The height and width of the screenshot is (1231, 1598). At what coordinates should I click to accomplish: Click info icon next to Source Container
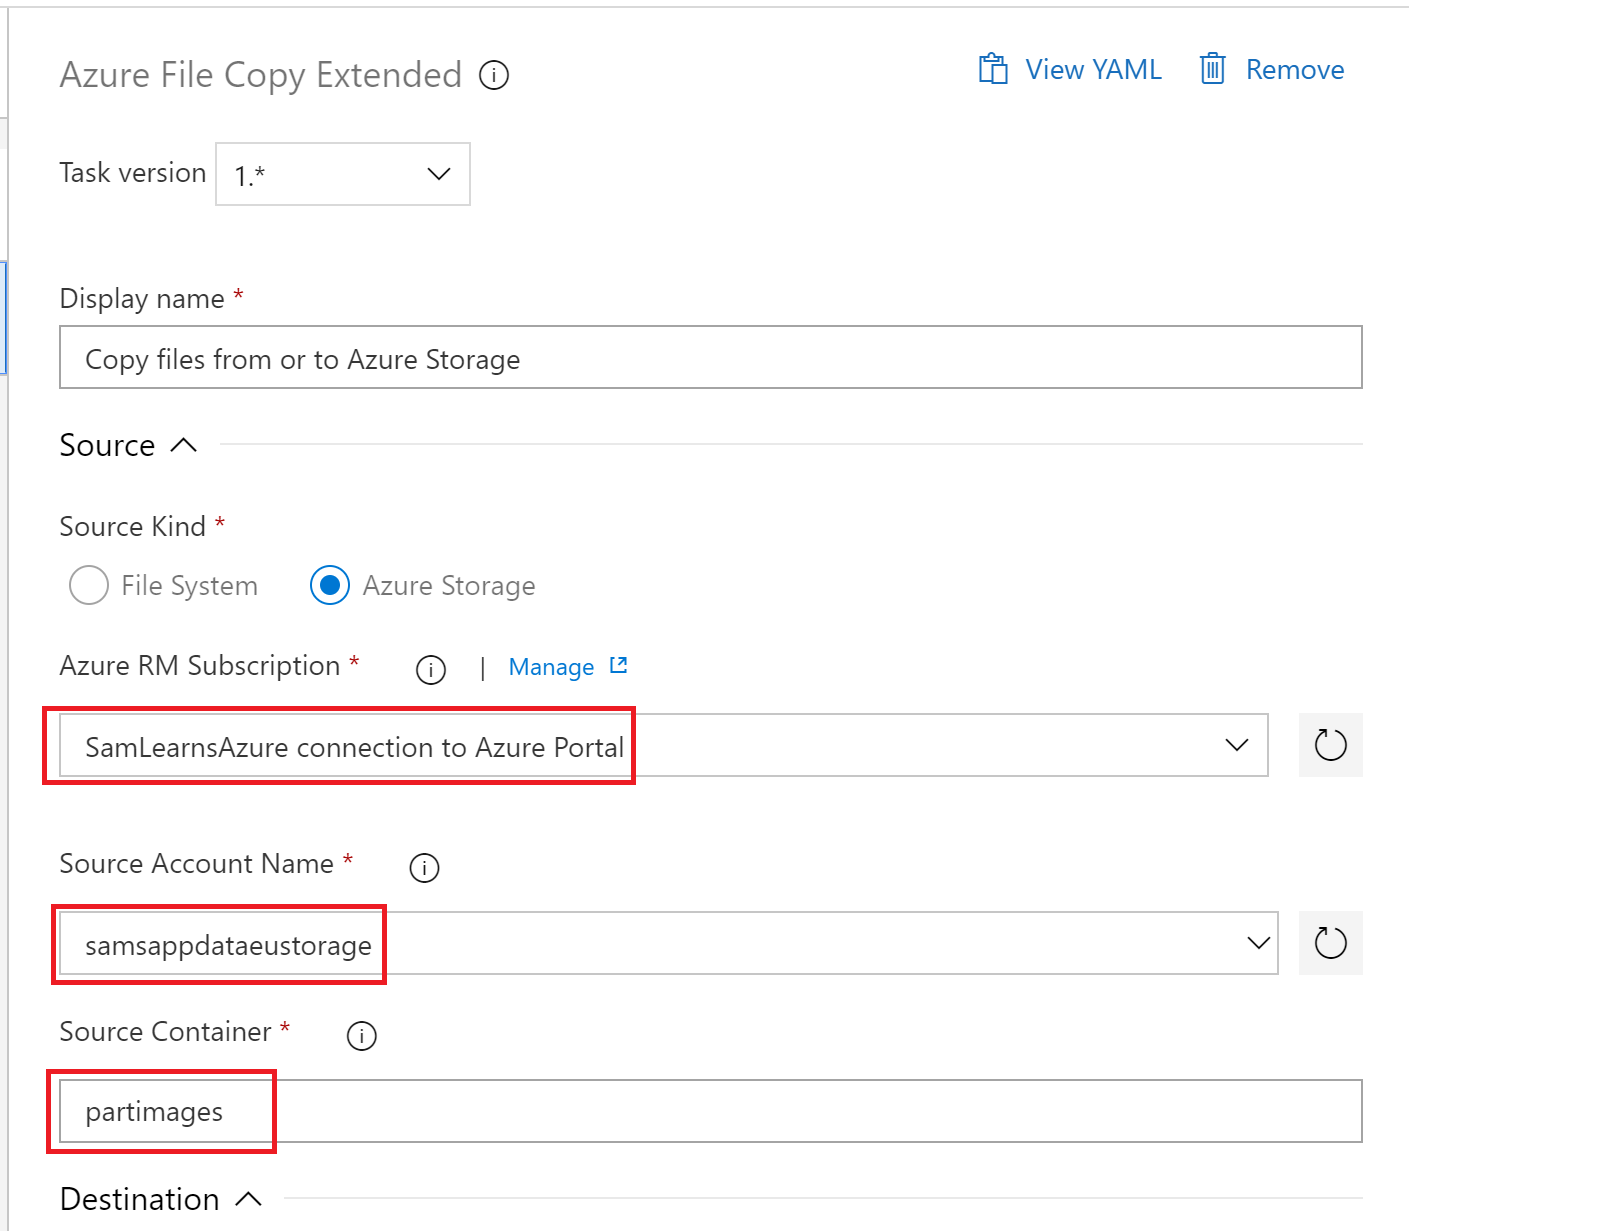tap(362, 1035)
